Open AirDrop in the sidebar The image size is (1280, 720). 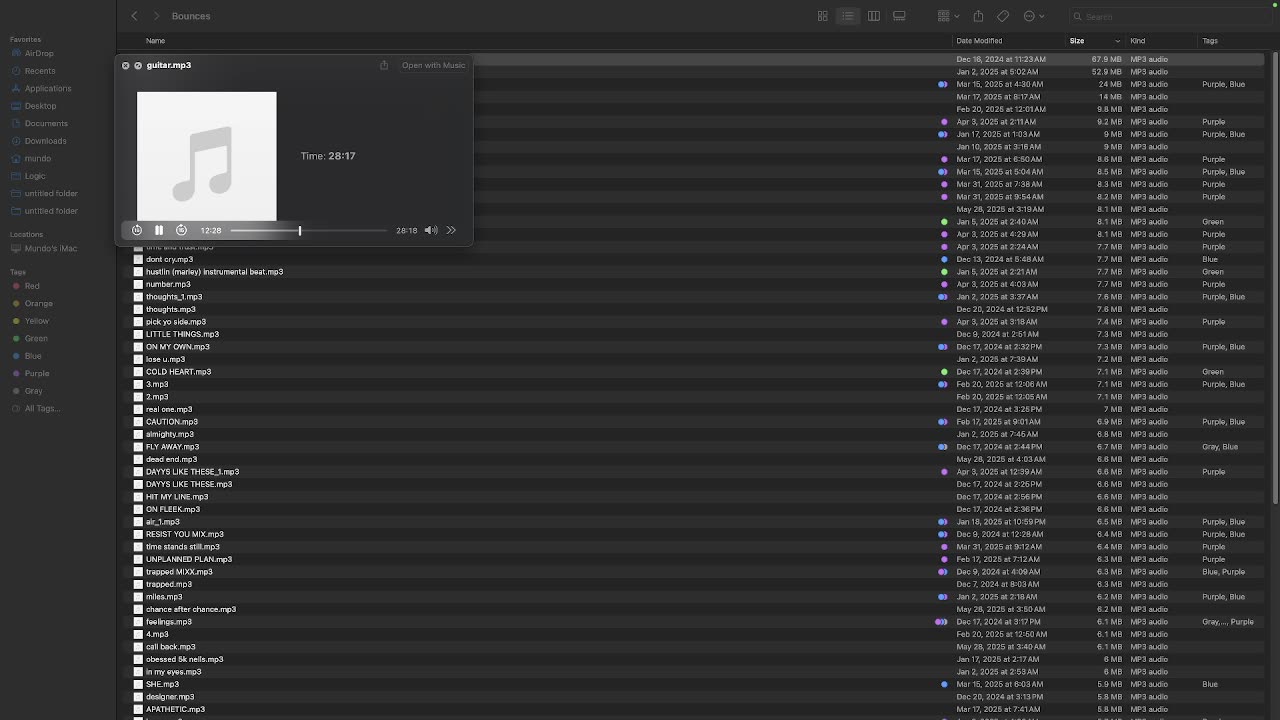click(39, 53)
